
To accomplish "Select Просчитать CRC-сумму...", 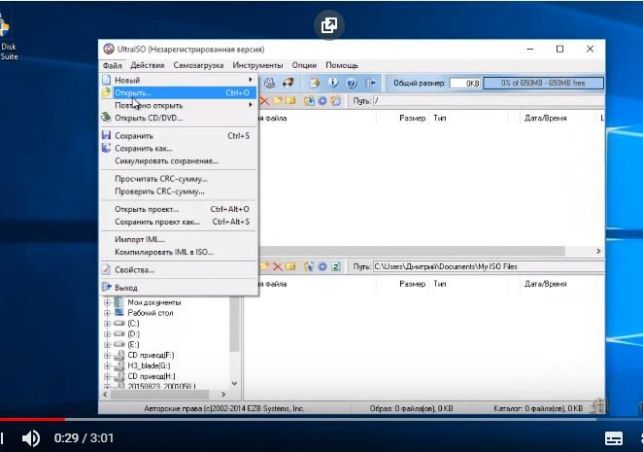I will pos(179,179).
